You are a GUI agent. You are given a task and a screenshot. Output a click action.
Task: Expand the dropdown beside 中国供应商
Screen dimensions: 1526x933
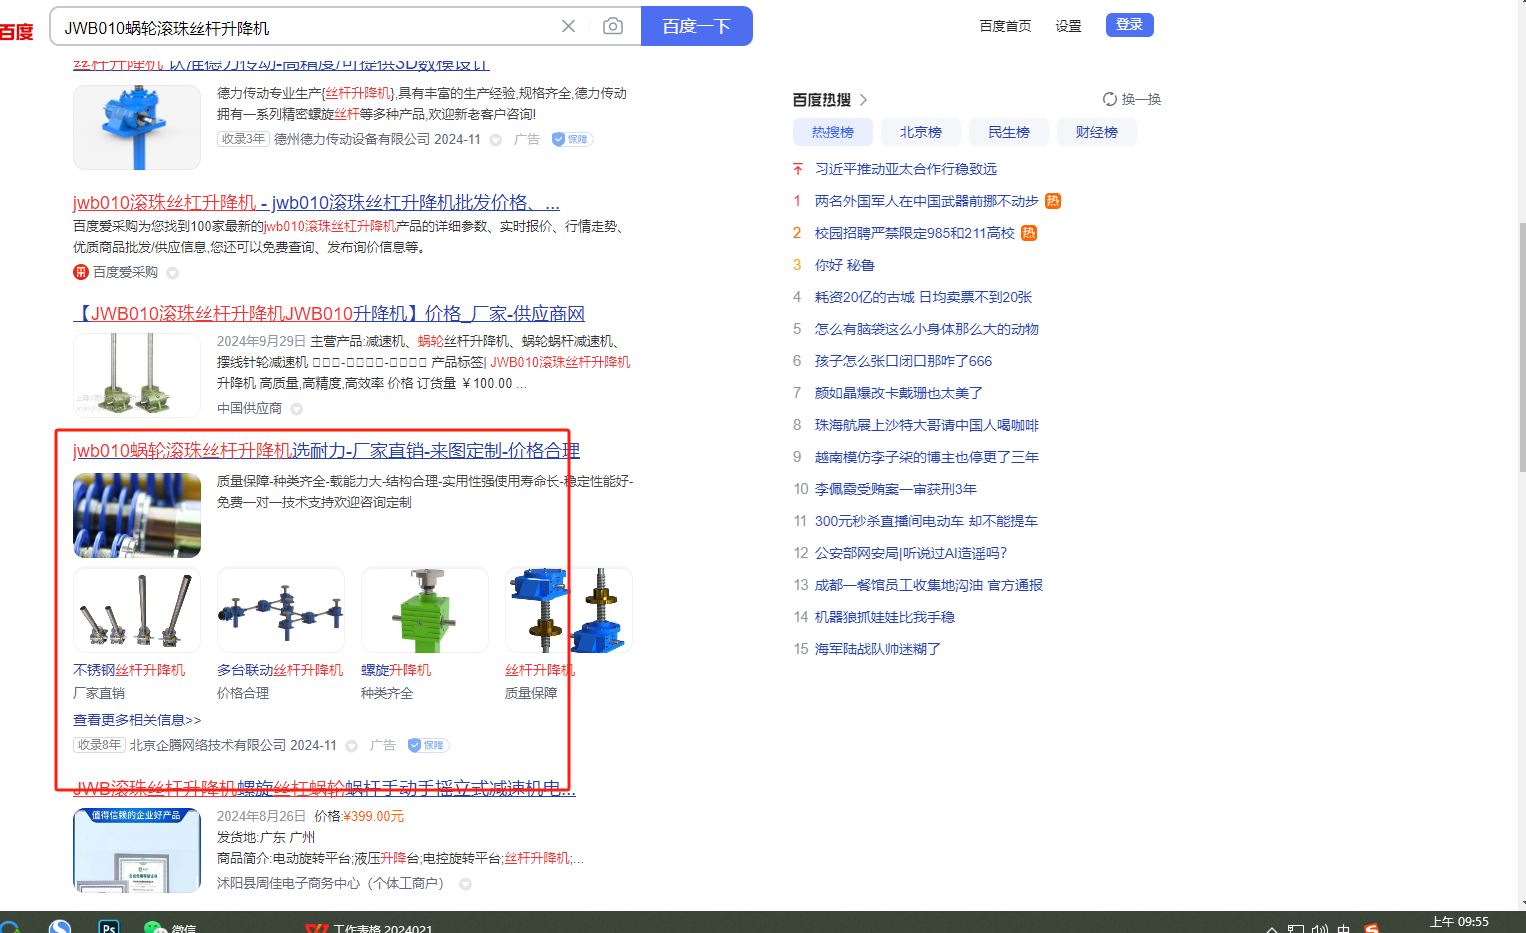[x=296, y=409]
